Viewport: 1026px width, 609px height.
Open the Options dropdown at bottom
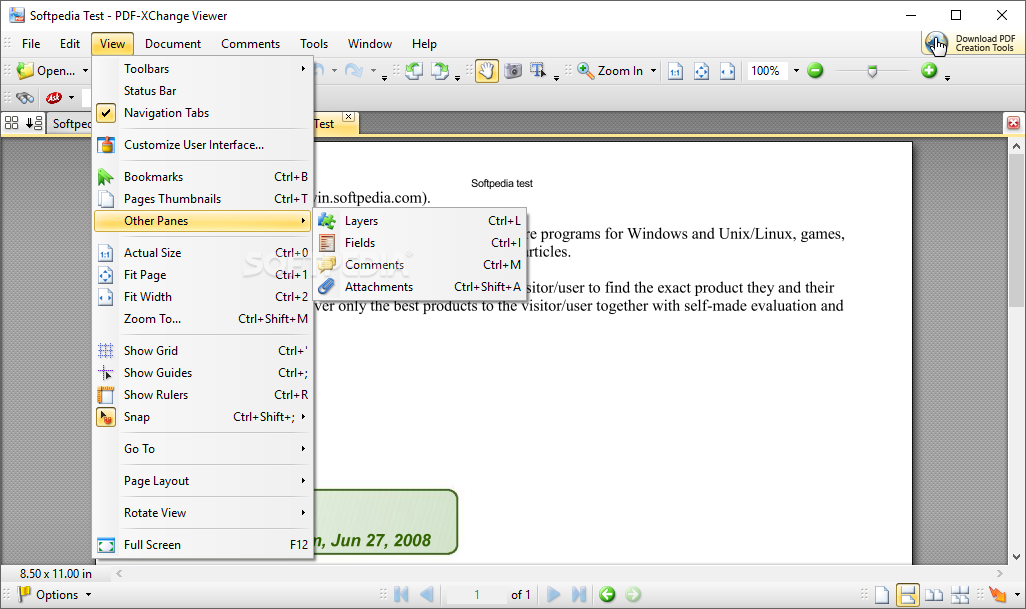tap(55, 594)
